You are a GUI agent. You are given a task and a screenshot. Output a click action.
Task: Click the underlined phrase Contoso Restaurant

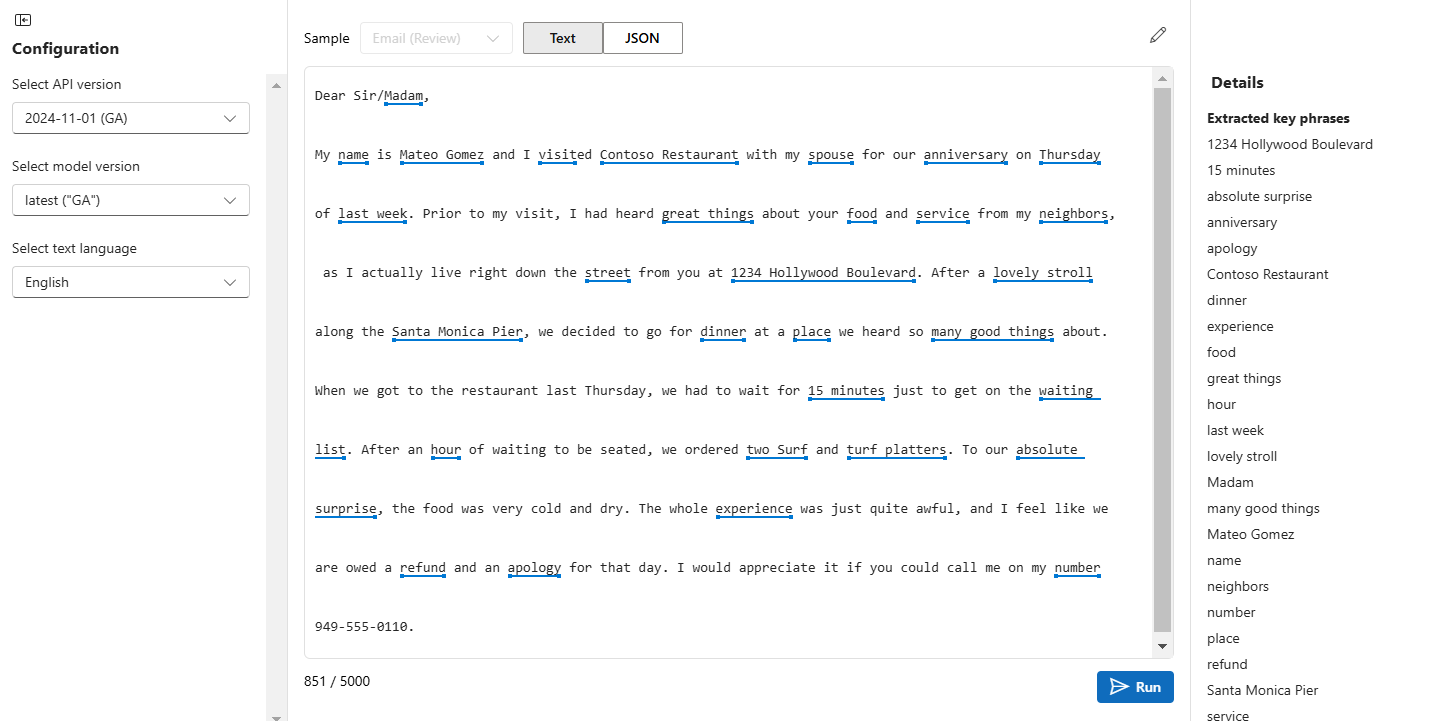[x=669, y=155]
